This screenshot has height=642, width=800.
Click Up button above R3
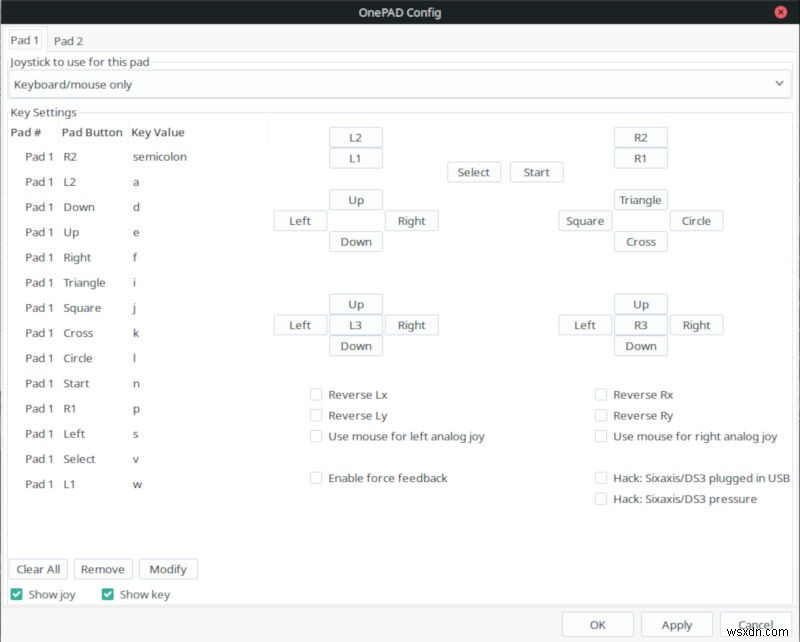coord(640,304)
